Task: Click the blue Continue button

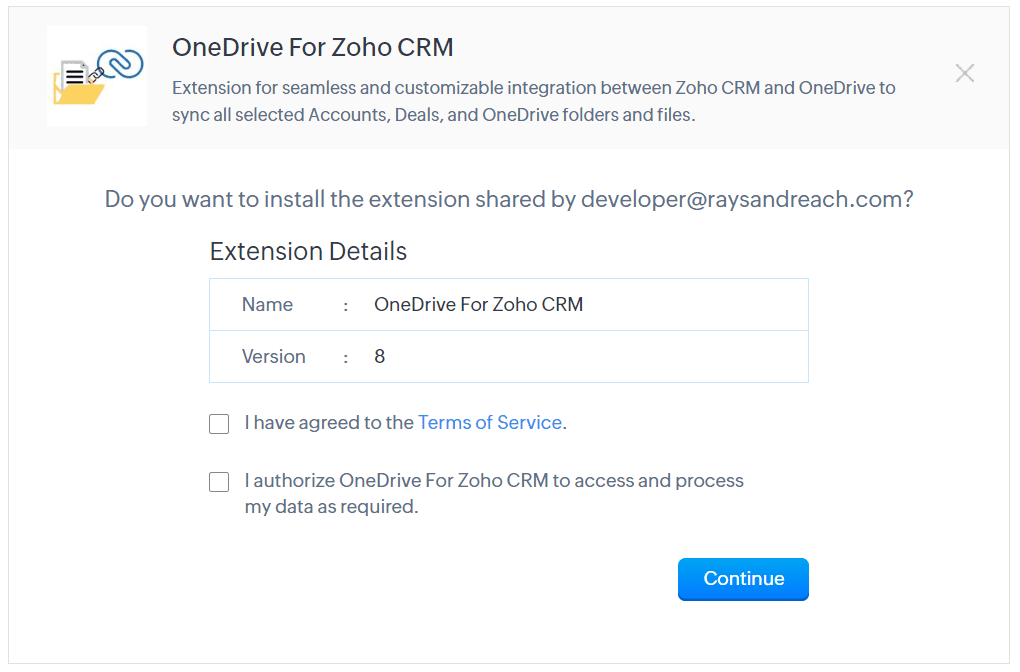Action: (x=744, y=579)
